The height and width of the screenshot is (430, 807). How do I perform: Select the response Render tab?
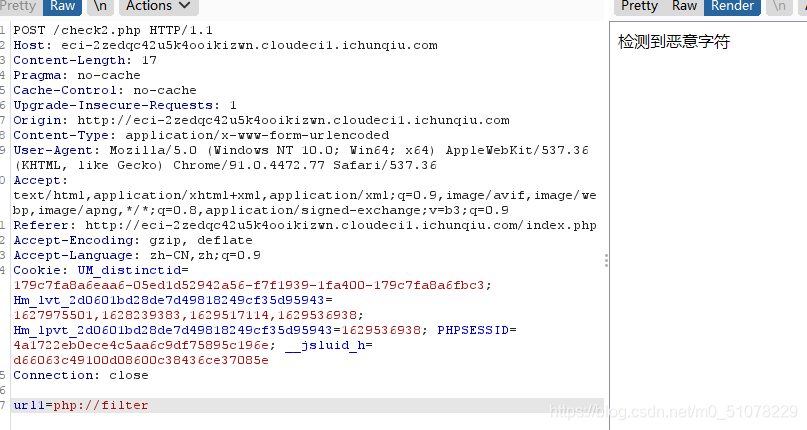point(732,6)
